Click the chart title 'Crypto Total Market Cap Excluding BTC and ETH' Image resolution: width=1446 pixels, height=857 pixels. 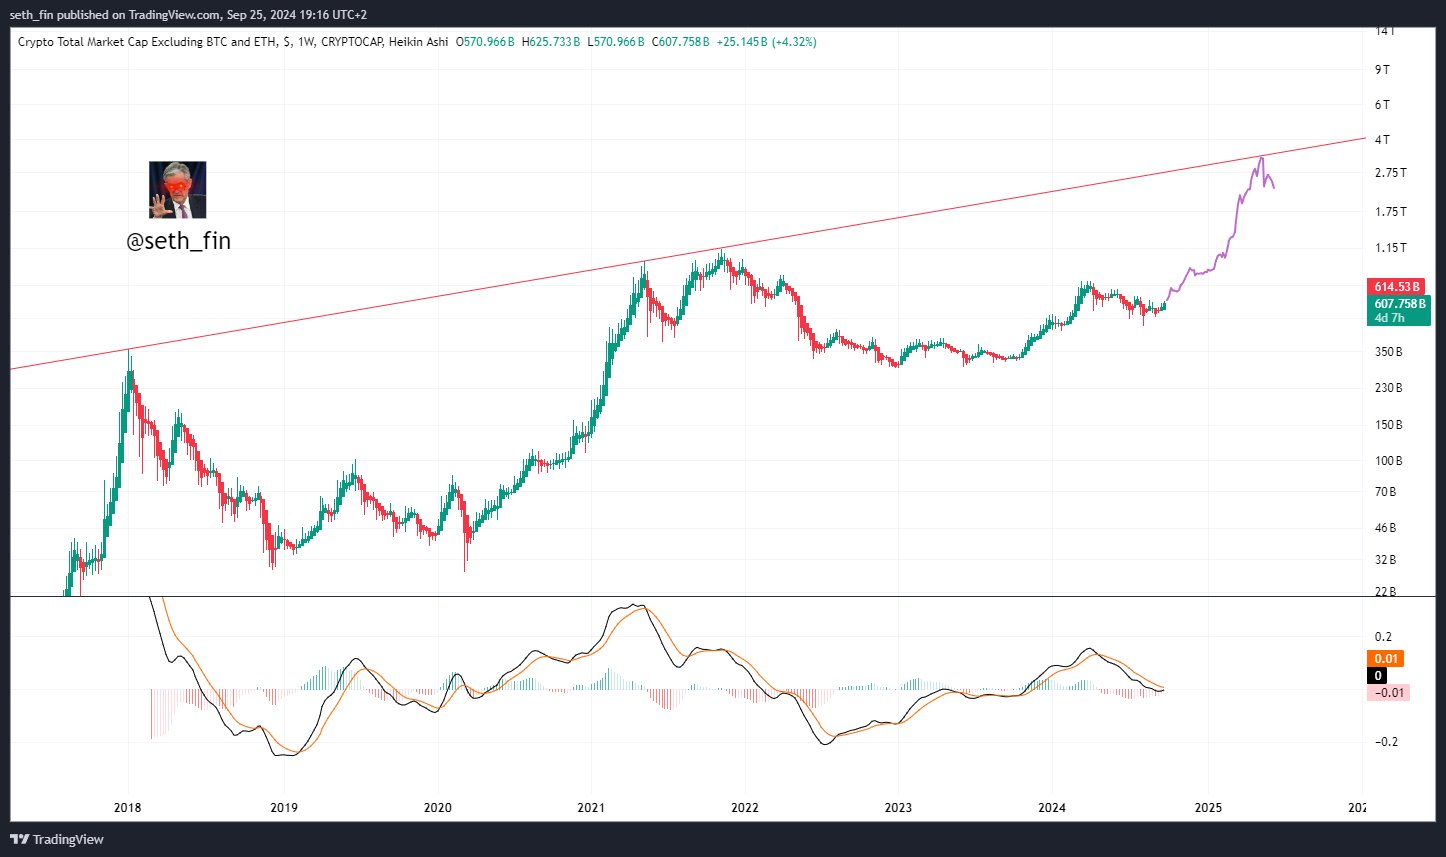(x=148, y=42)
